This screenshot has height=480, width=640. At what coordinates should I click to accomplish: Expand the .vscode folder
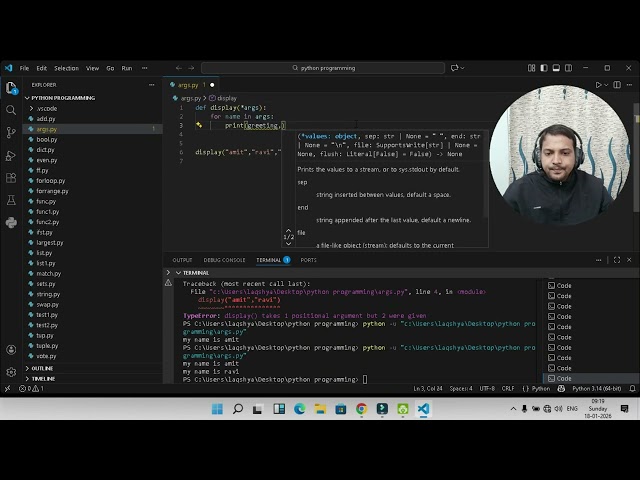coord(47,109)
